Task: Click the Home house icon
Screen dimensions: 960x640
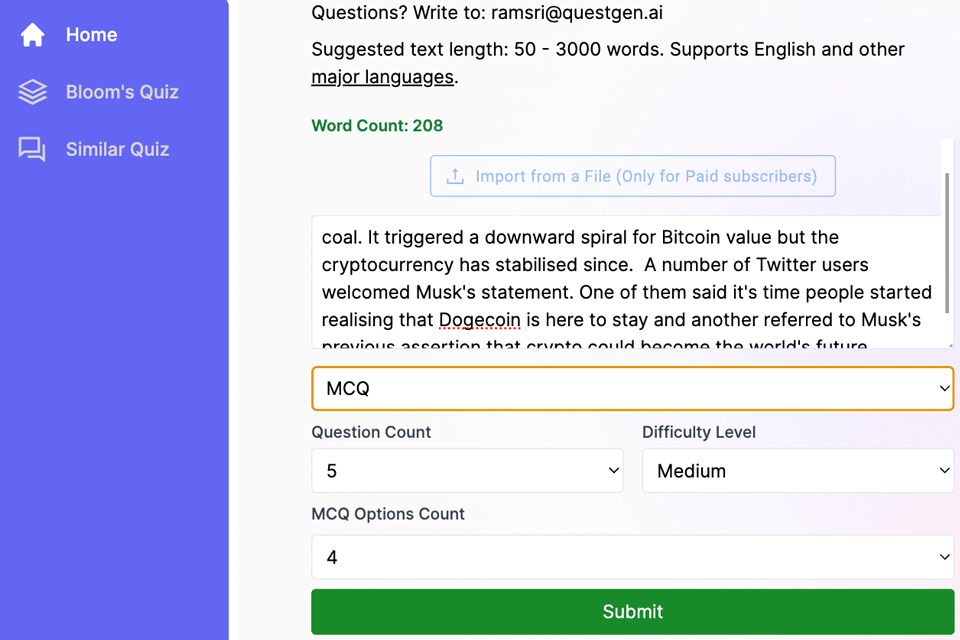Action: [32, 35]
